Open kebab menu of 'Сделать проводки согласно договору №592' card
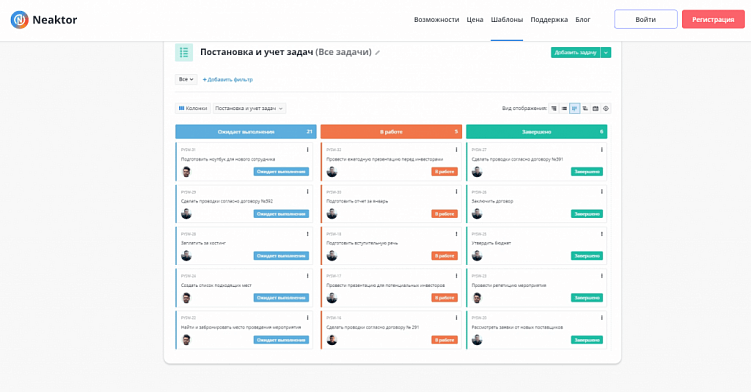751x392 pixels. (x=307, y=192)
